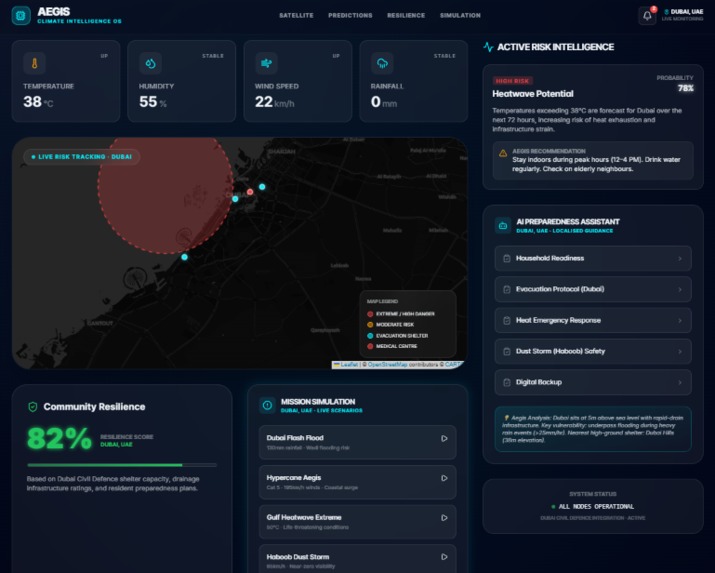Click the Evacuation Shelter legend swatch
This screenshot has height=573, width=715.
(370, 336)
